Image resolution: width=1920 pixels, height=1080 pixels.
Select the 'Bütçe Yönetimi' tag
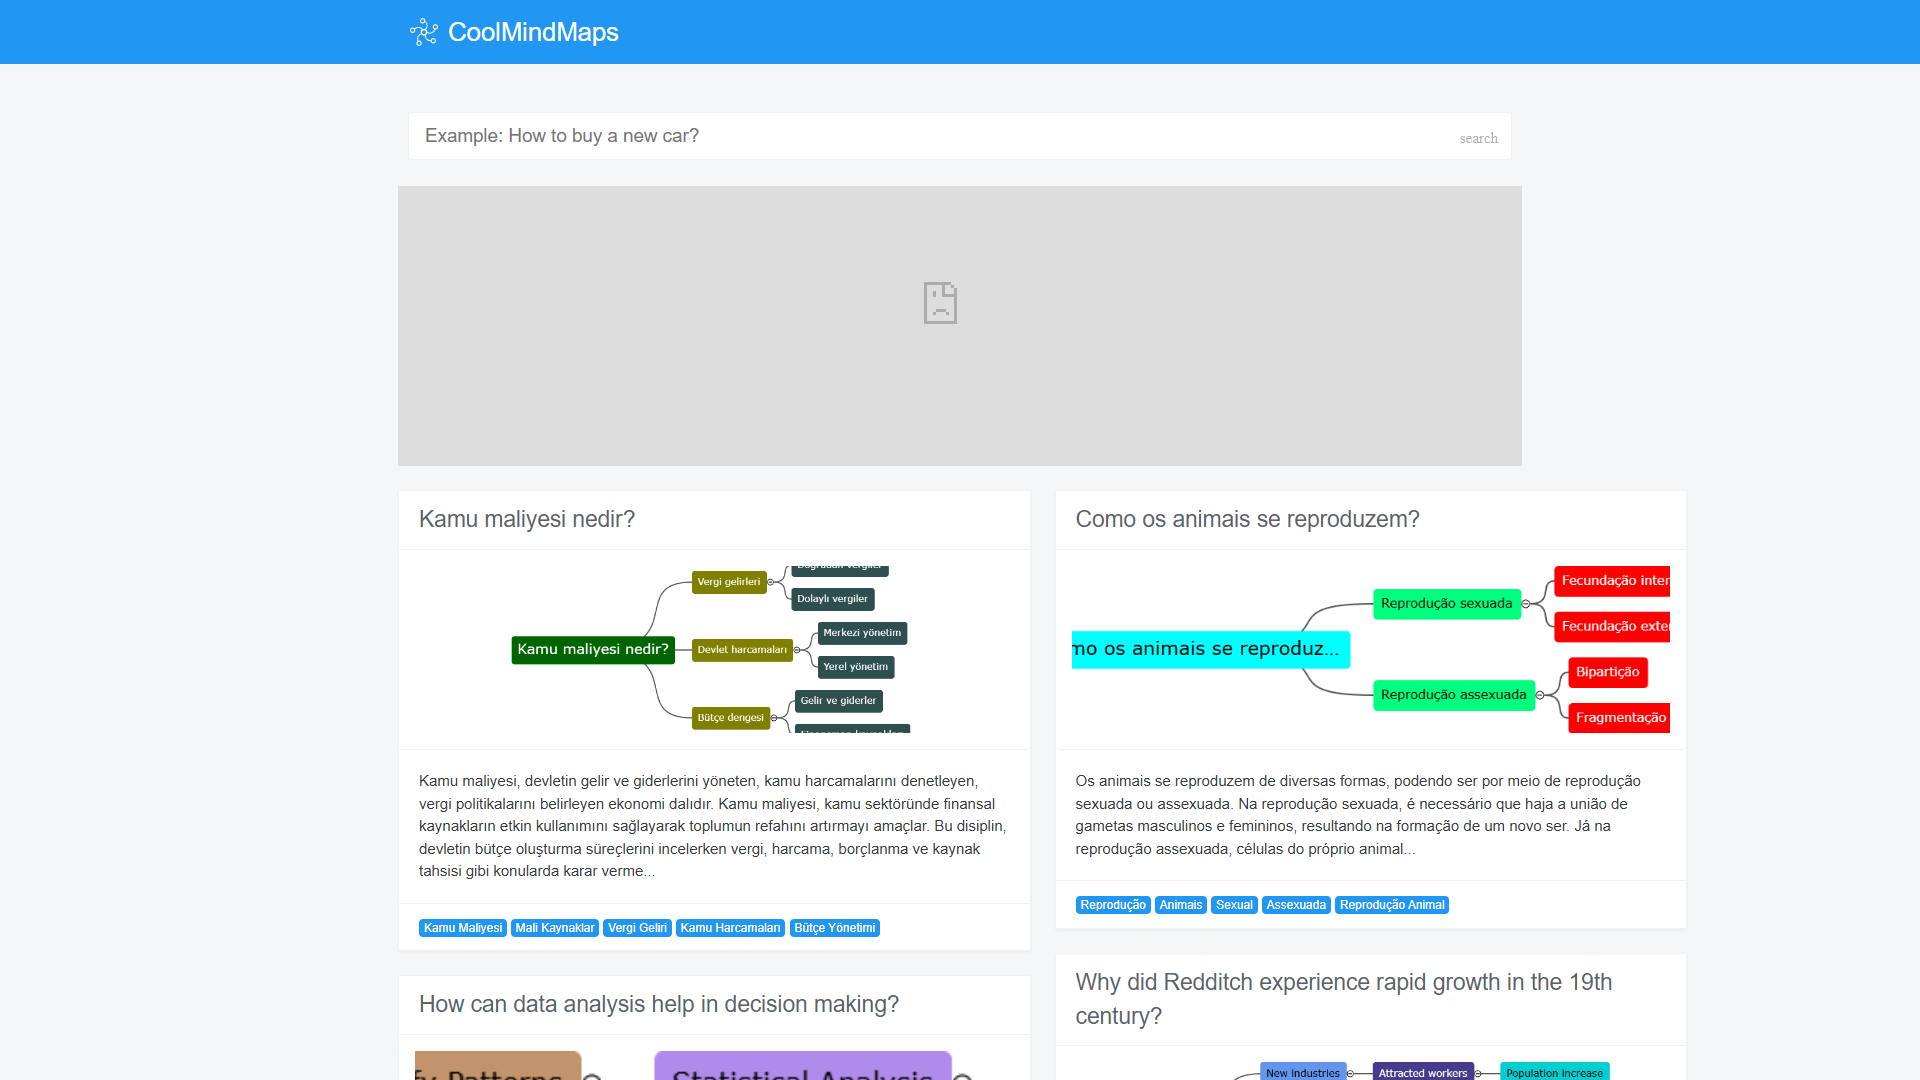835,928
